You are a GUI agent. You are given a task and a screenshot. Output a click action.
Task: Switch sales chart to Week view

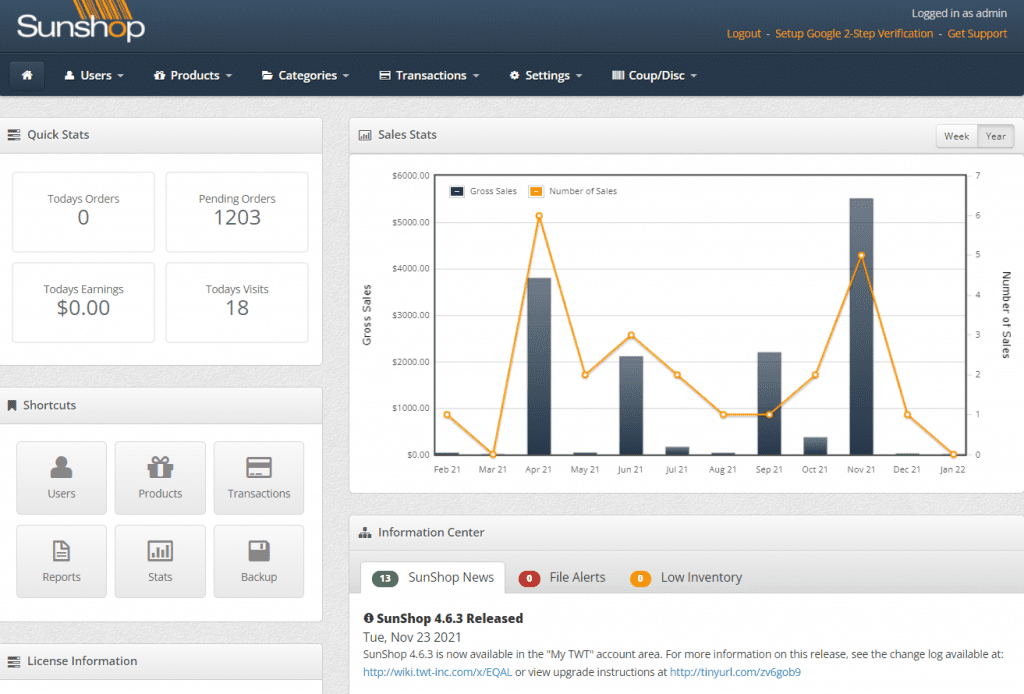(956, 136)
